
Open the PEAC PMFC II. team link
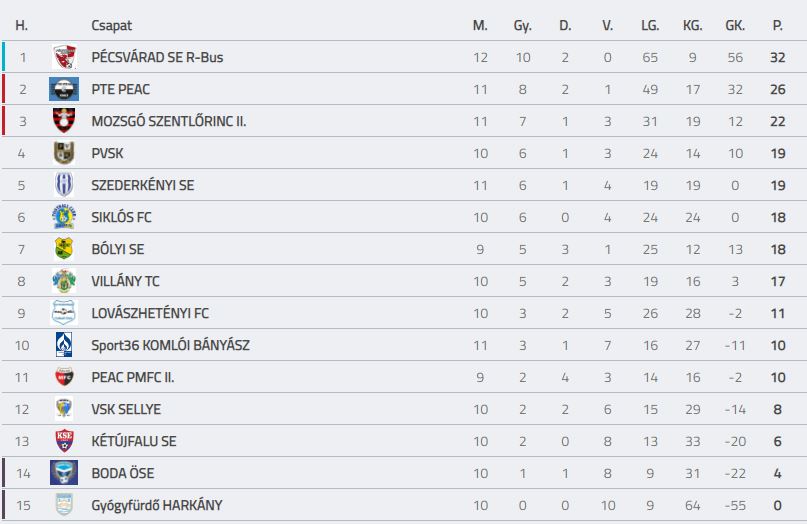[133, 377]
